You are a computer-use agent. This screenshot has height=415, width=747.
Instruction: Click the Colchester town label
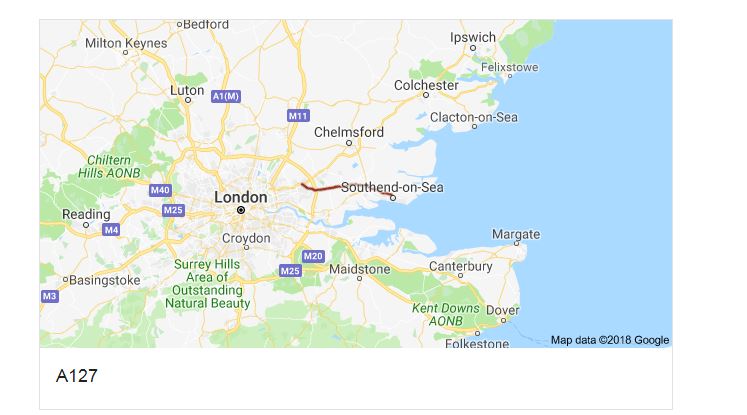tap(426, 85)
